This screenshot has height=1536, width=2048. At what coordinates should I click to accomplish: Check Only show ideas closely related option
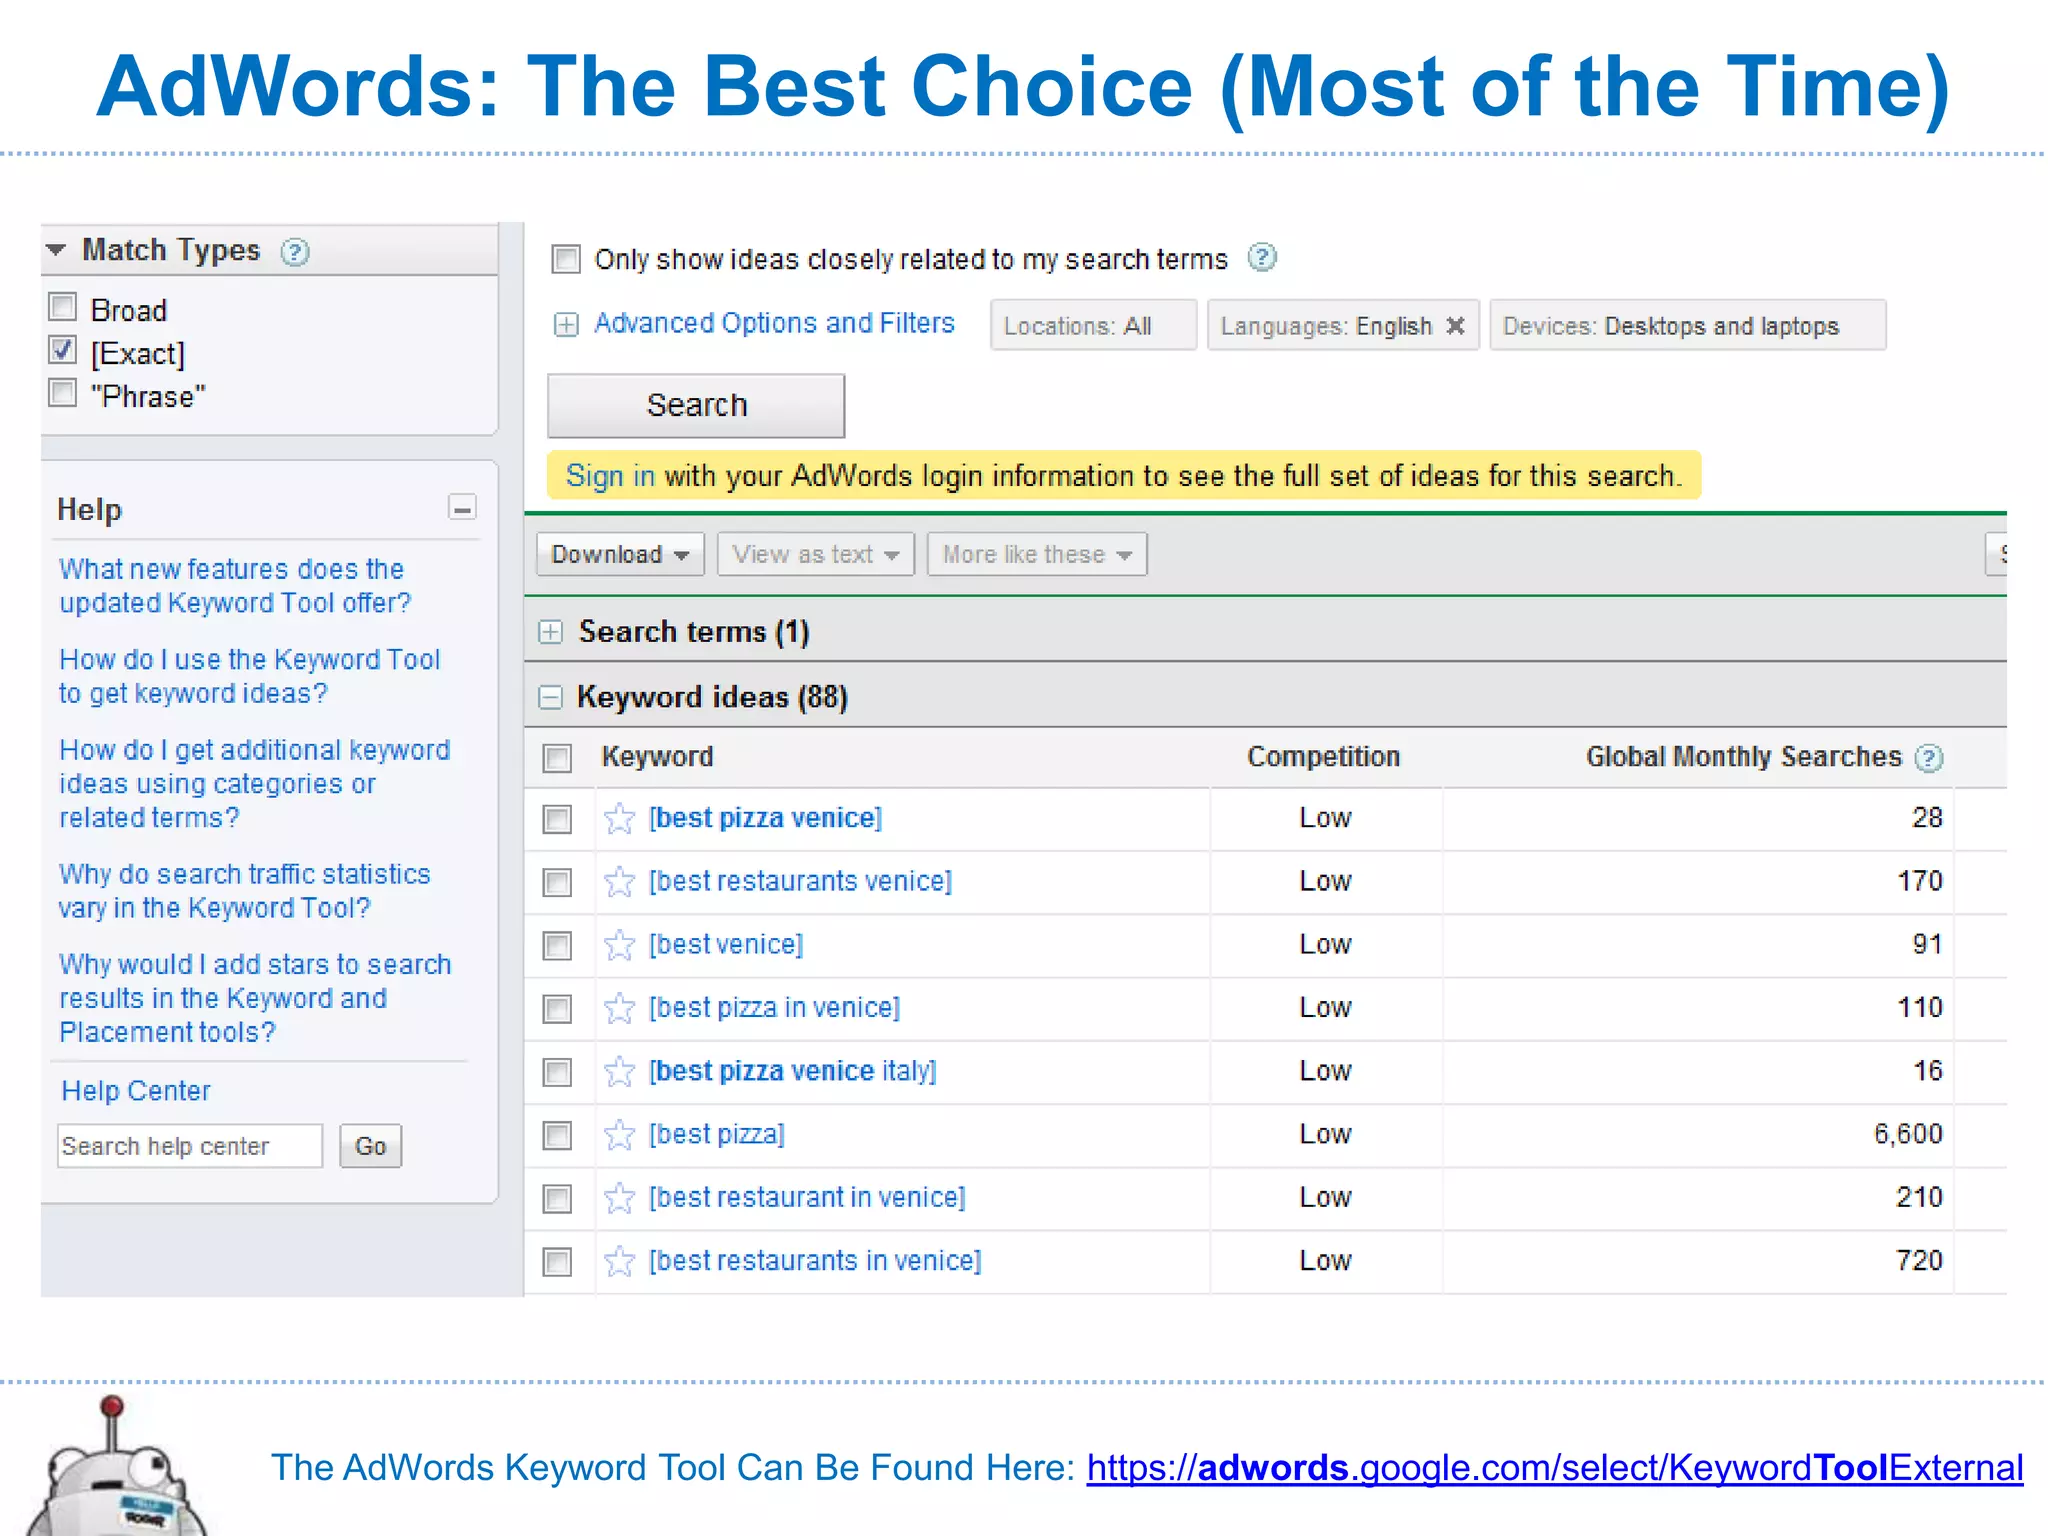pyautogui.click(x=566, y=259)
